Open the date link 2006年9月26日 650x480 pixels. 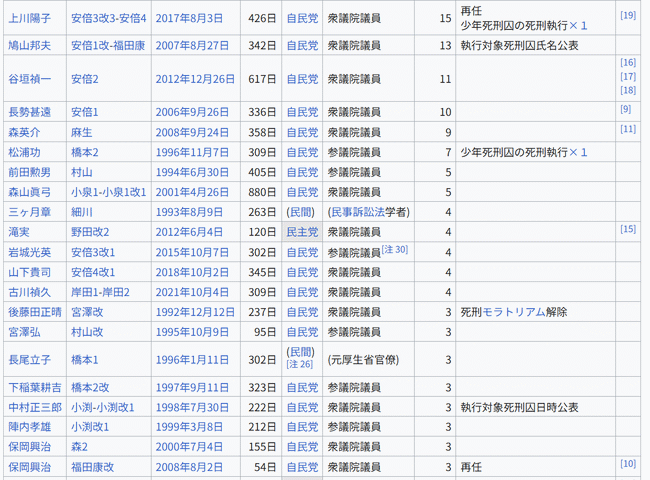click(x=192, y=112)
